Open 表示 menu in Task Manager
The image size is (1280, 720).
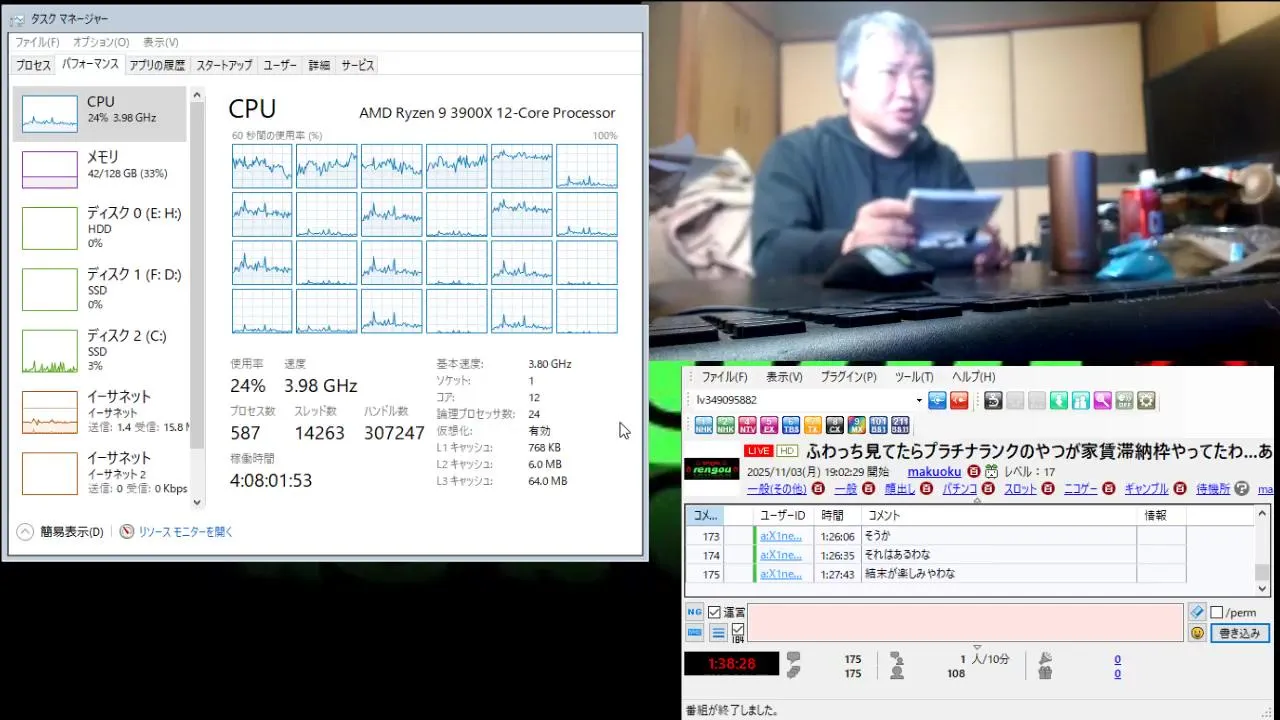160,42
